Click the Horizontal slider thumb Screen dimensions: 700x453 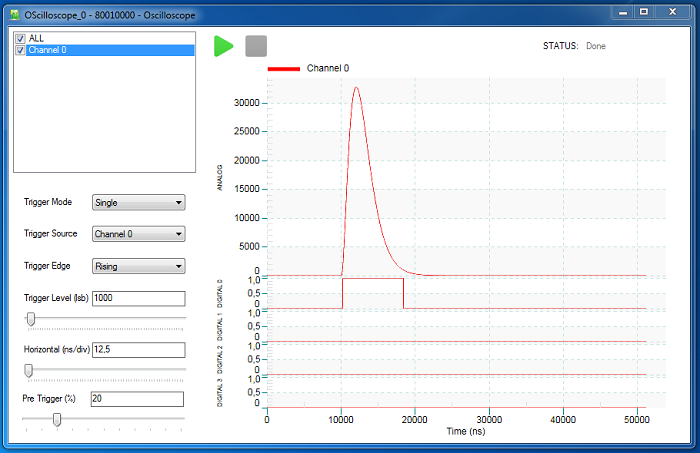coord(29,370)
